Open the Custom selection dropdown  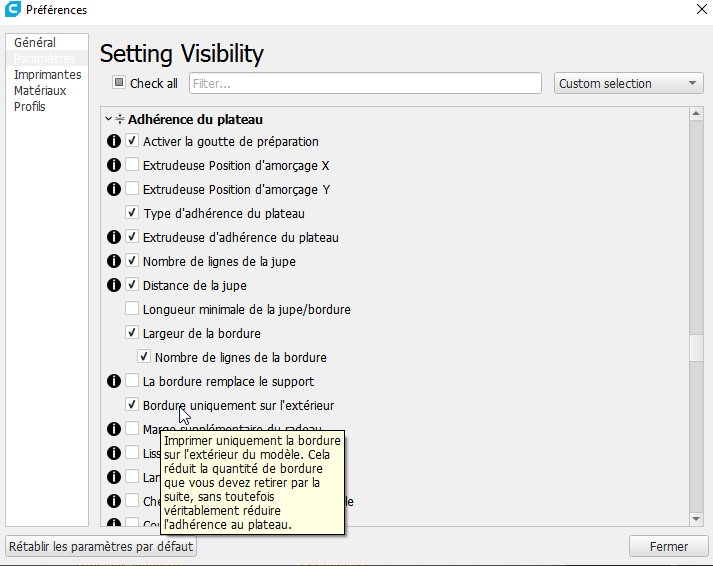tap(629, 84)
